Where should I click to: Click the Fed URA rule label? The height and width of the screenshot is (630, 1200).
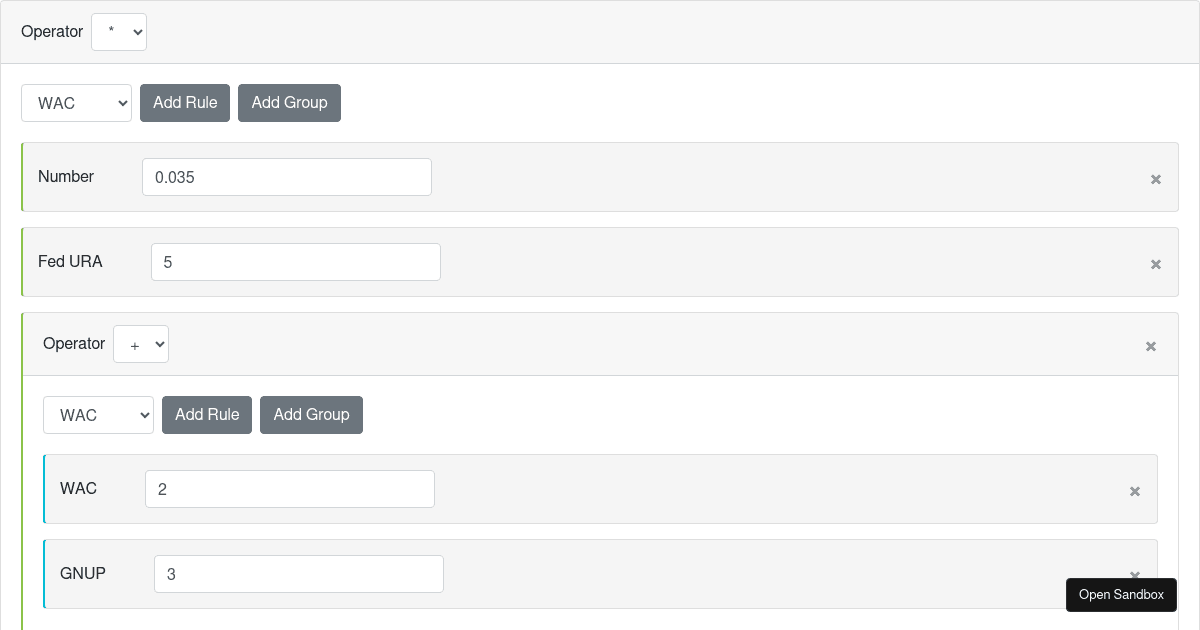(x=71, y=261)
